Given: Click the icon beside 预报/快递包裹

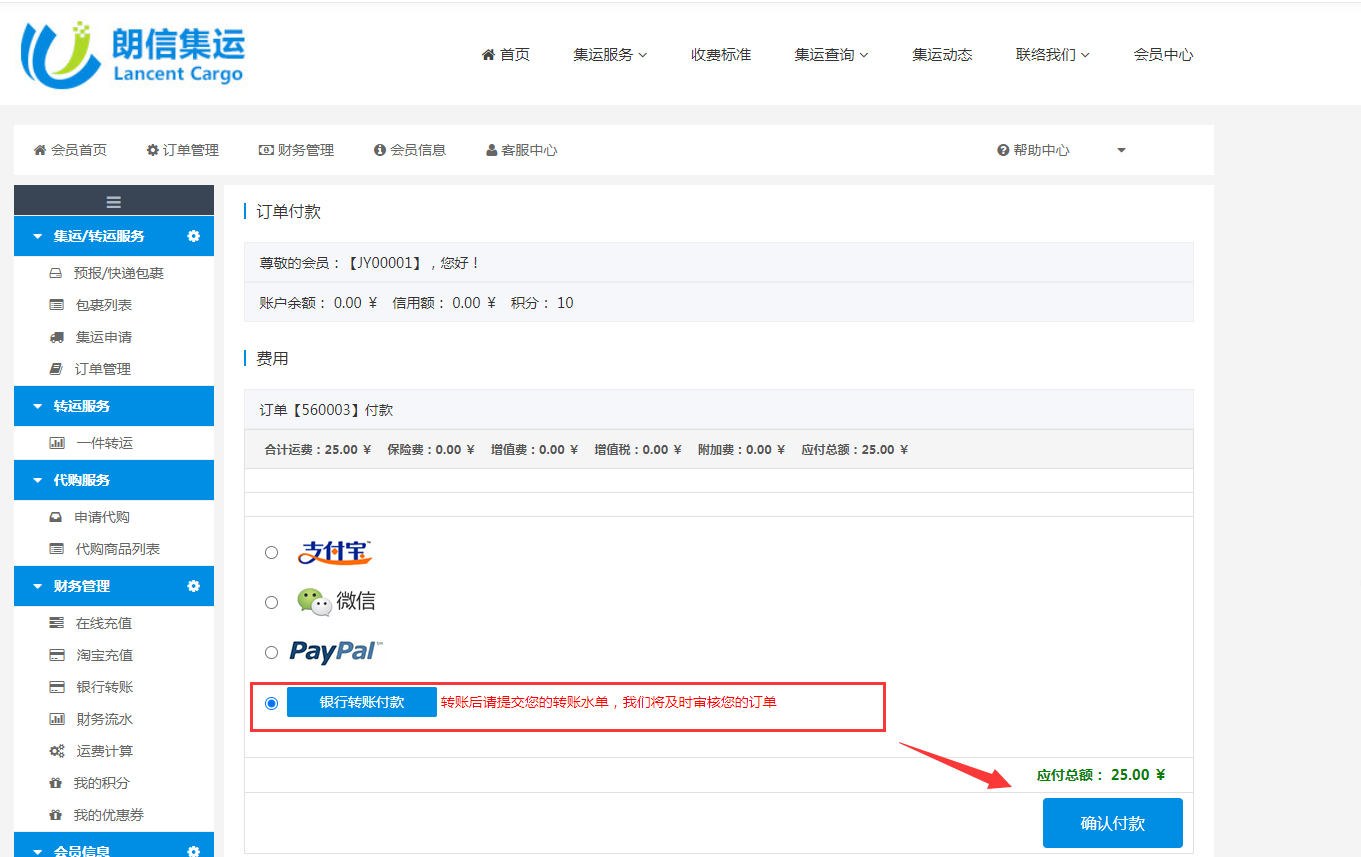Looking at the screenshot, I should click(x=56, y=273).
